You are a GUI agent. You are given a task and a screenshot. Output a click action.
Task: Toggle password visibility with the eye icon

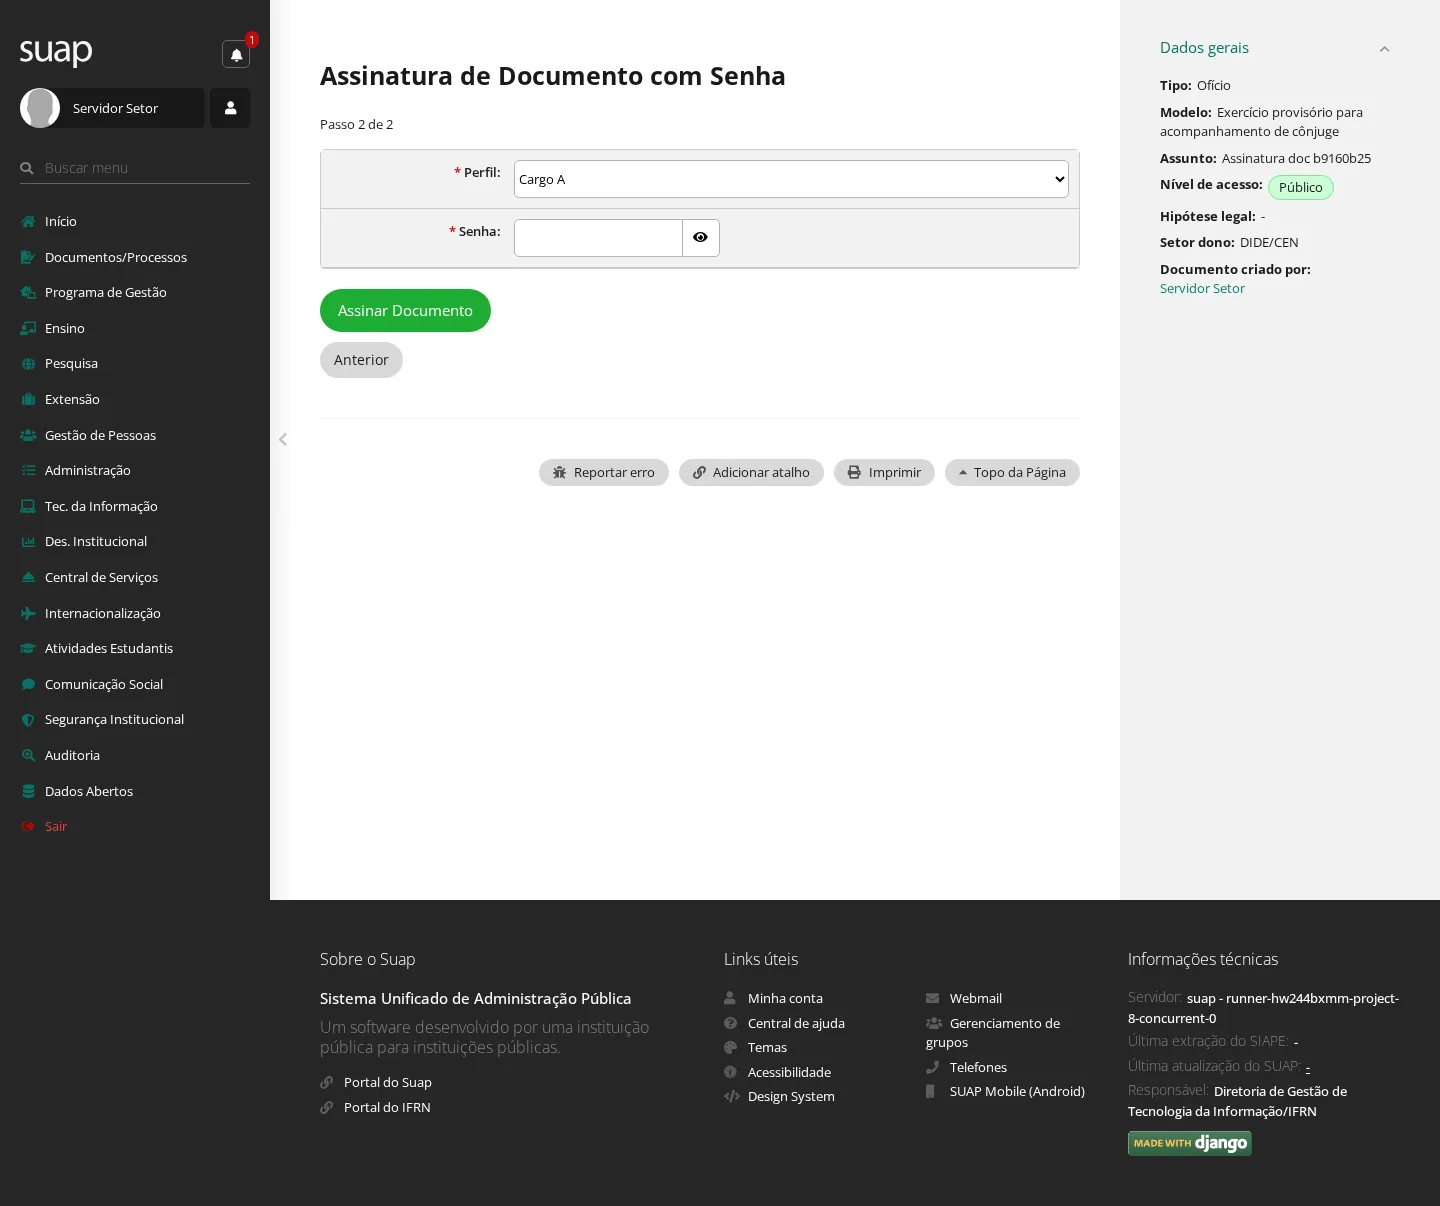700,238
